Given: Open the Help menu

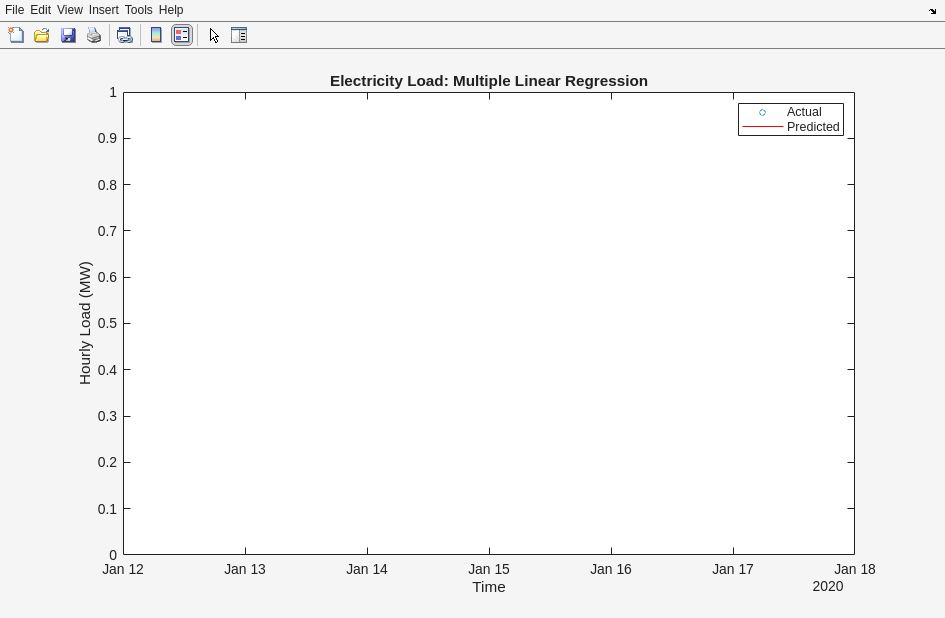Looking at the screenshot, I should (171, 10).
